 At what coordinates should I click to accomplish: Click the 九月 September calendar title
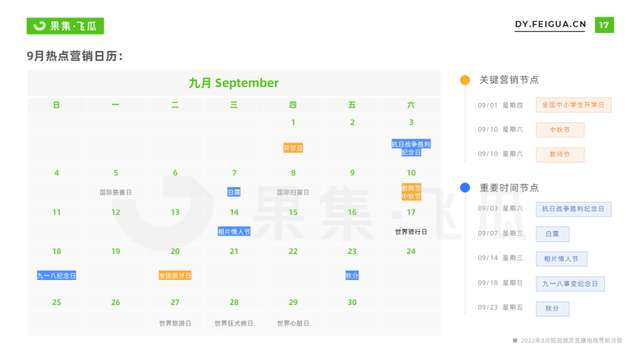pyautogui.click(x=234, y=83)
